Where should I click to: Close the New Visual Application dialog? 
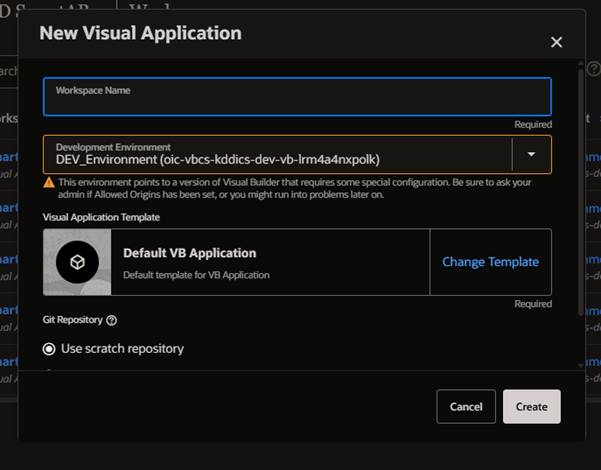point(556,42)
